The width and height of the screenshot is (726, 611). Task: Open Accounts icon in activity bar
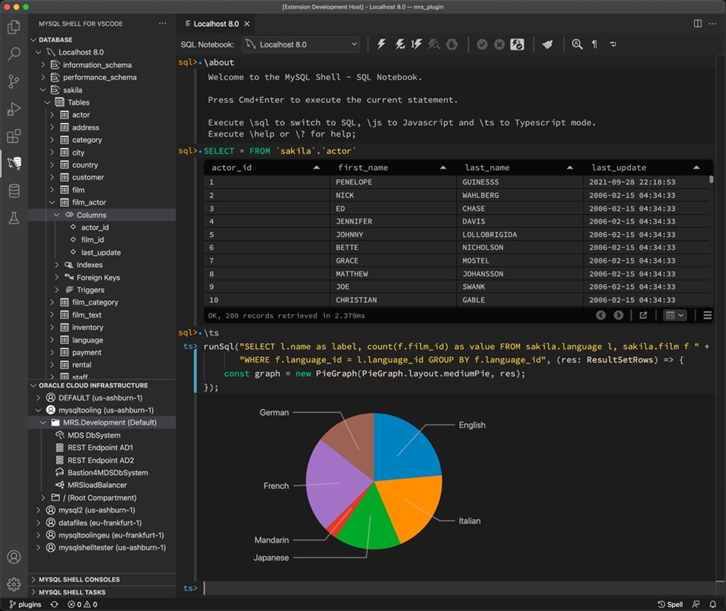click(14, 557)
